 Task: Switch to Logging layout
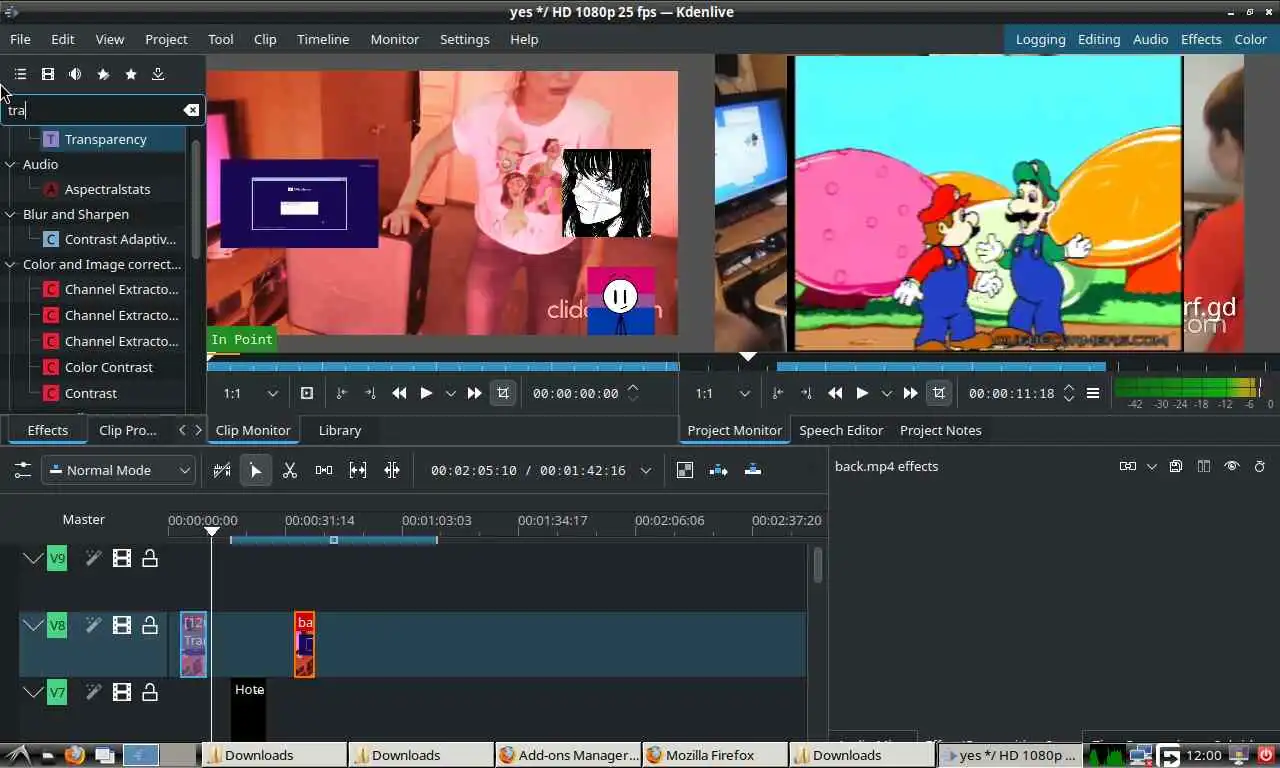click(x=1041, y=39)
